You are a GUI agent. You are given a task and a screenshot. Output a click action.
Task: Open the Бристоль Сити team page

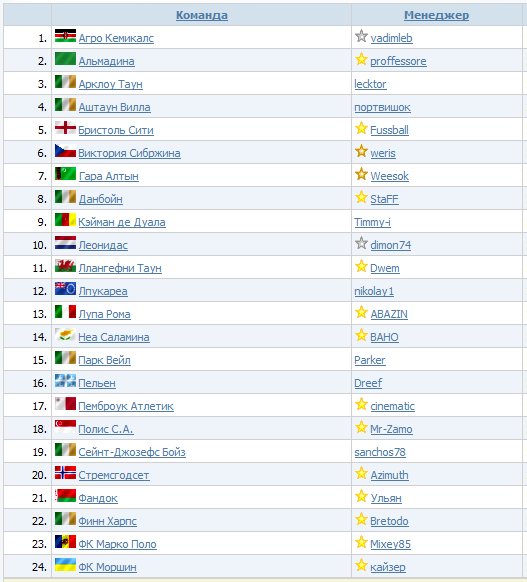tap(116, 130)
